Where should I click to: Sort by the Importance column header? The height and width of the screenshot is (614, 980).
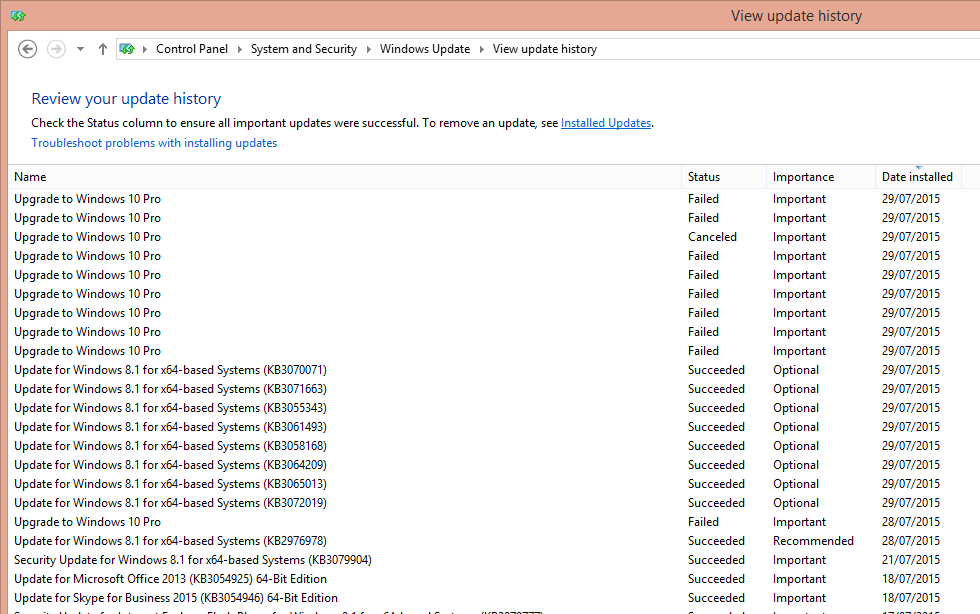(x=821, y=177)
